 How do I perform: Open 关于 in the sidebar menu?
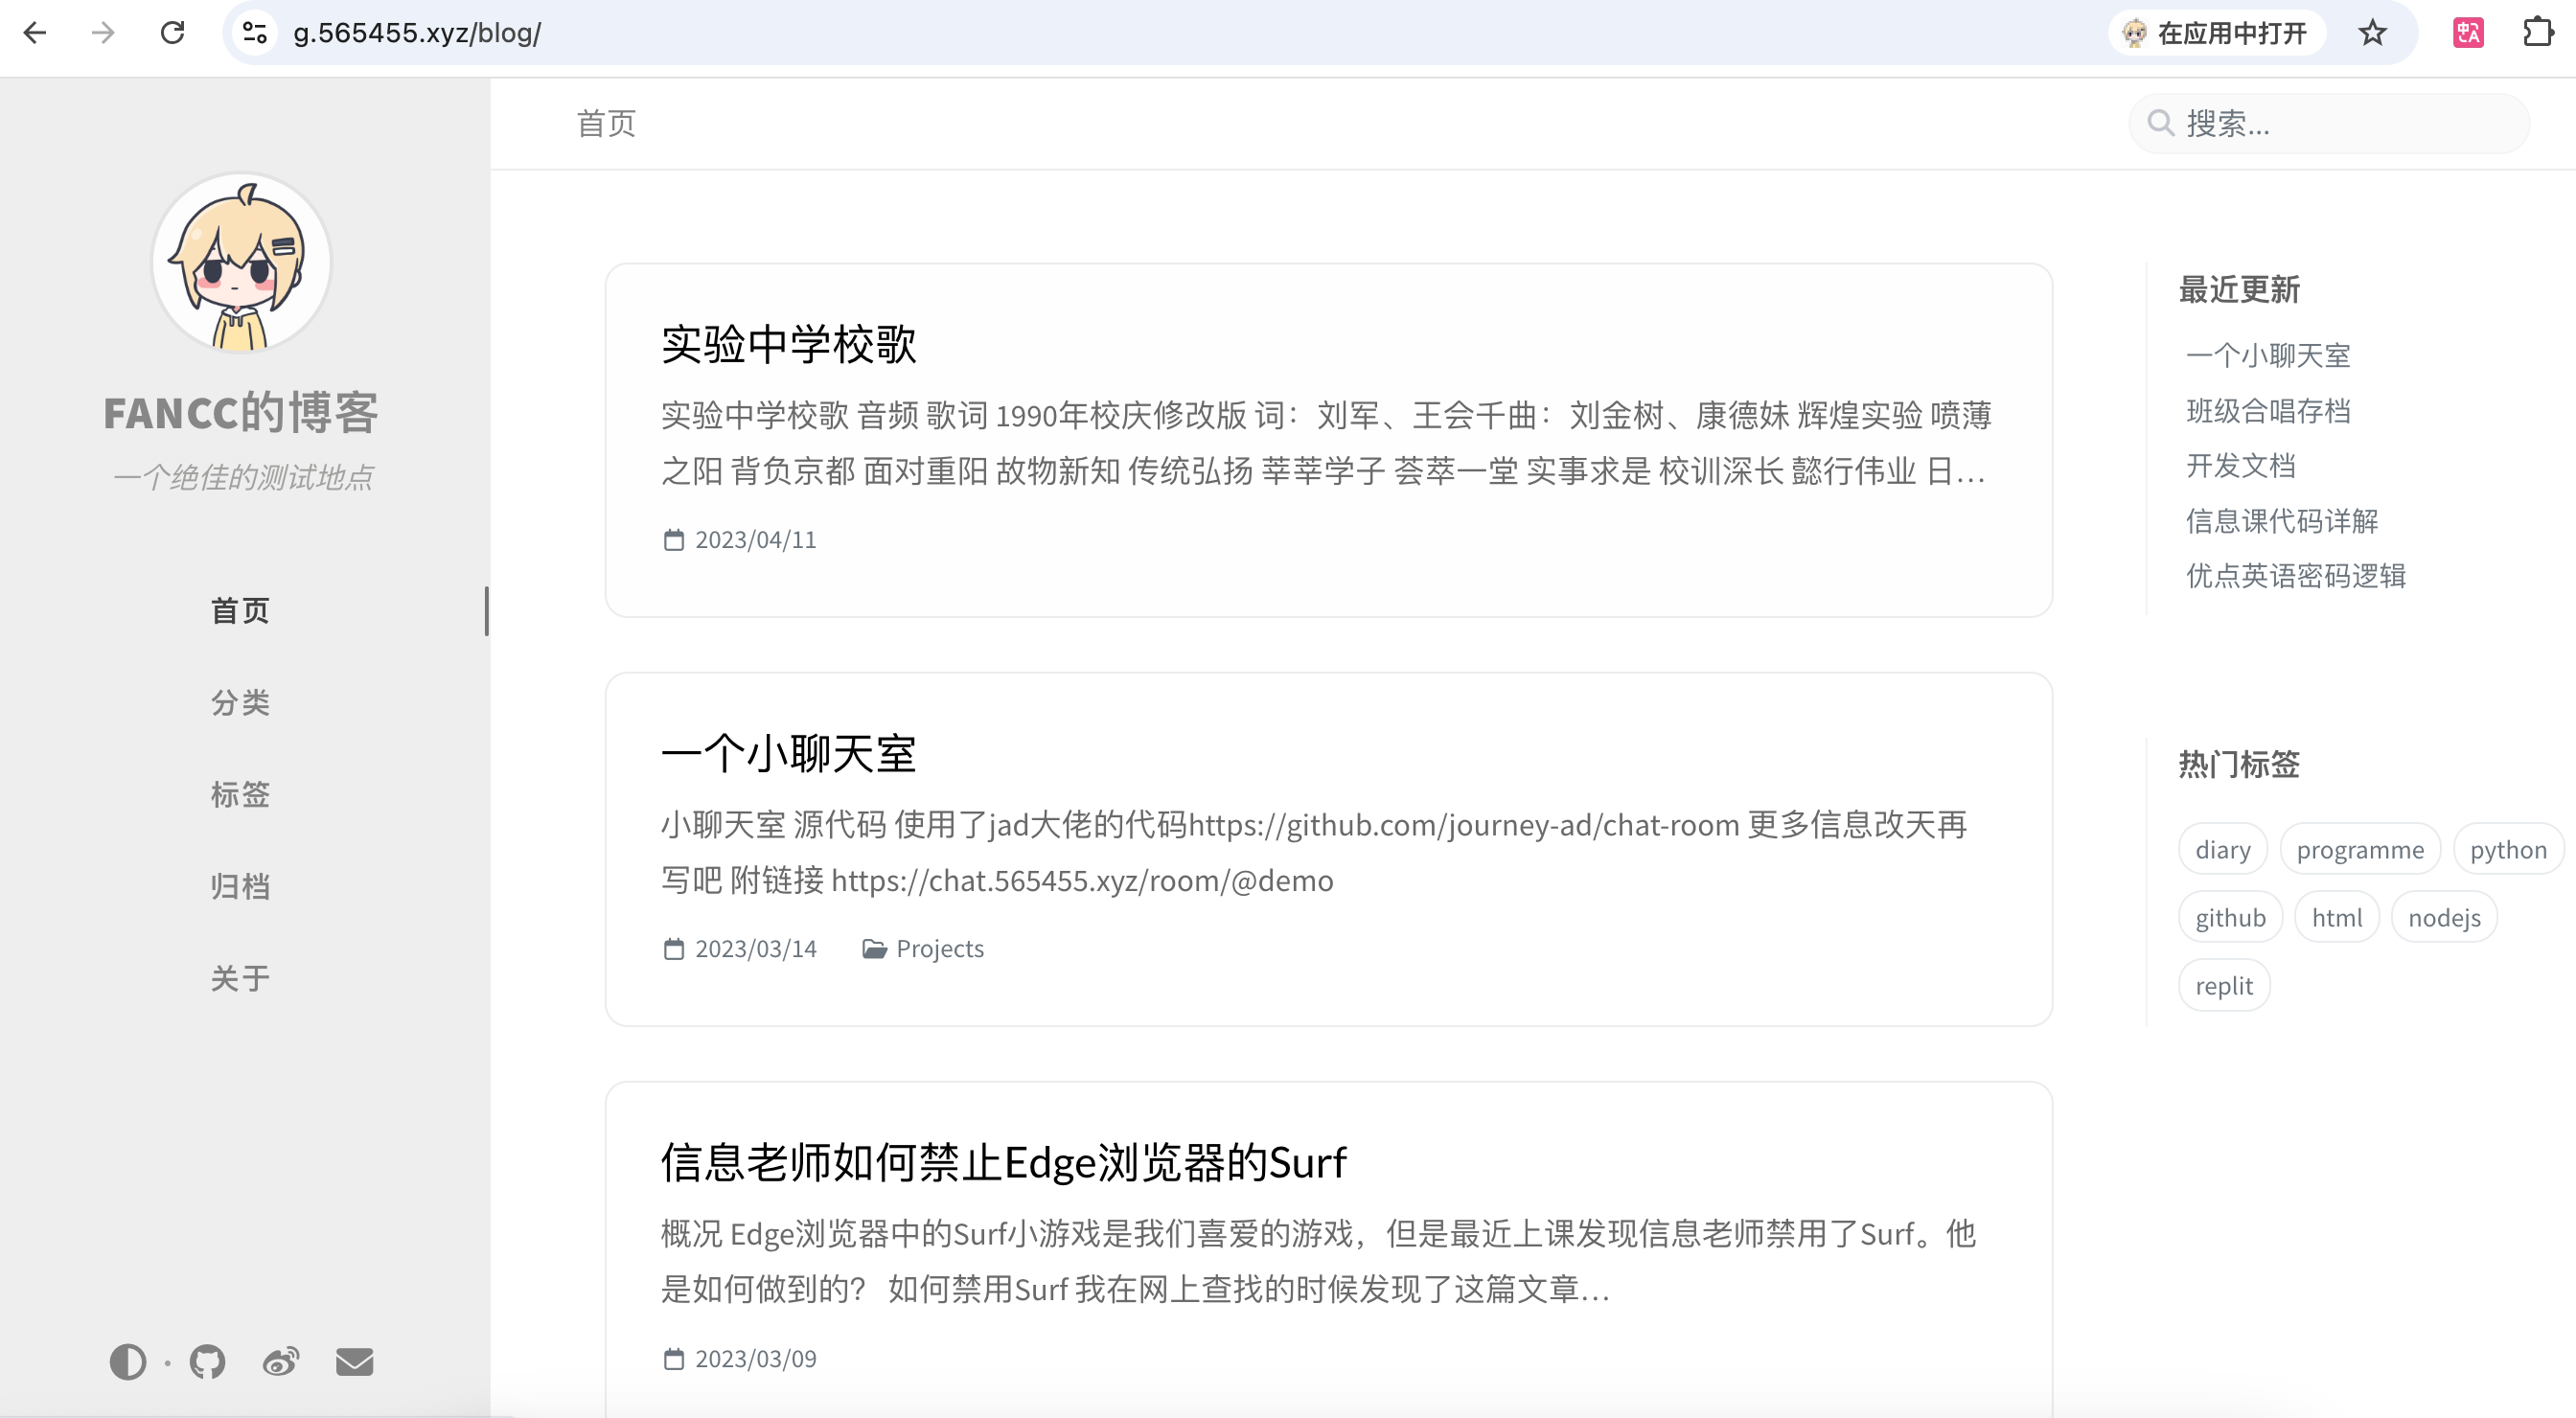(x=241, y=978)
